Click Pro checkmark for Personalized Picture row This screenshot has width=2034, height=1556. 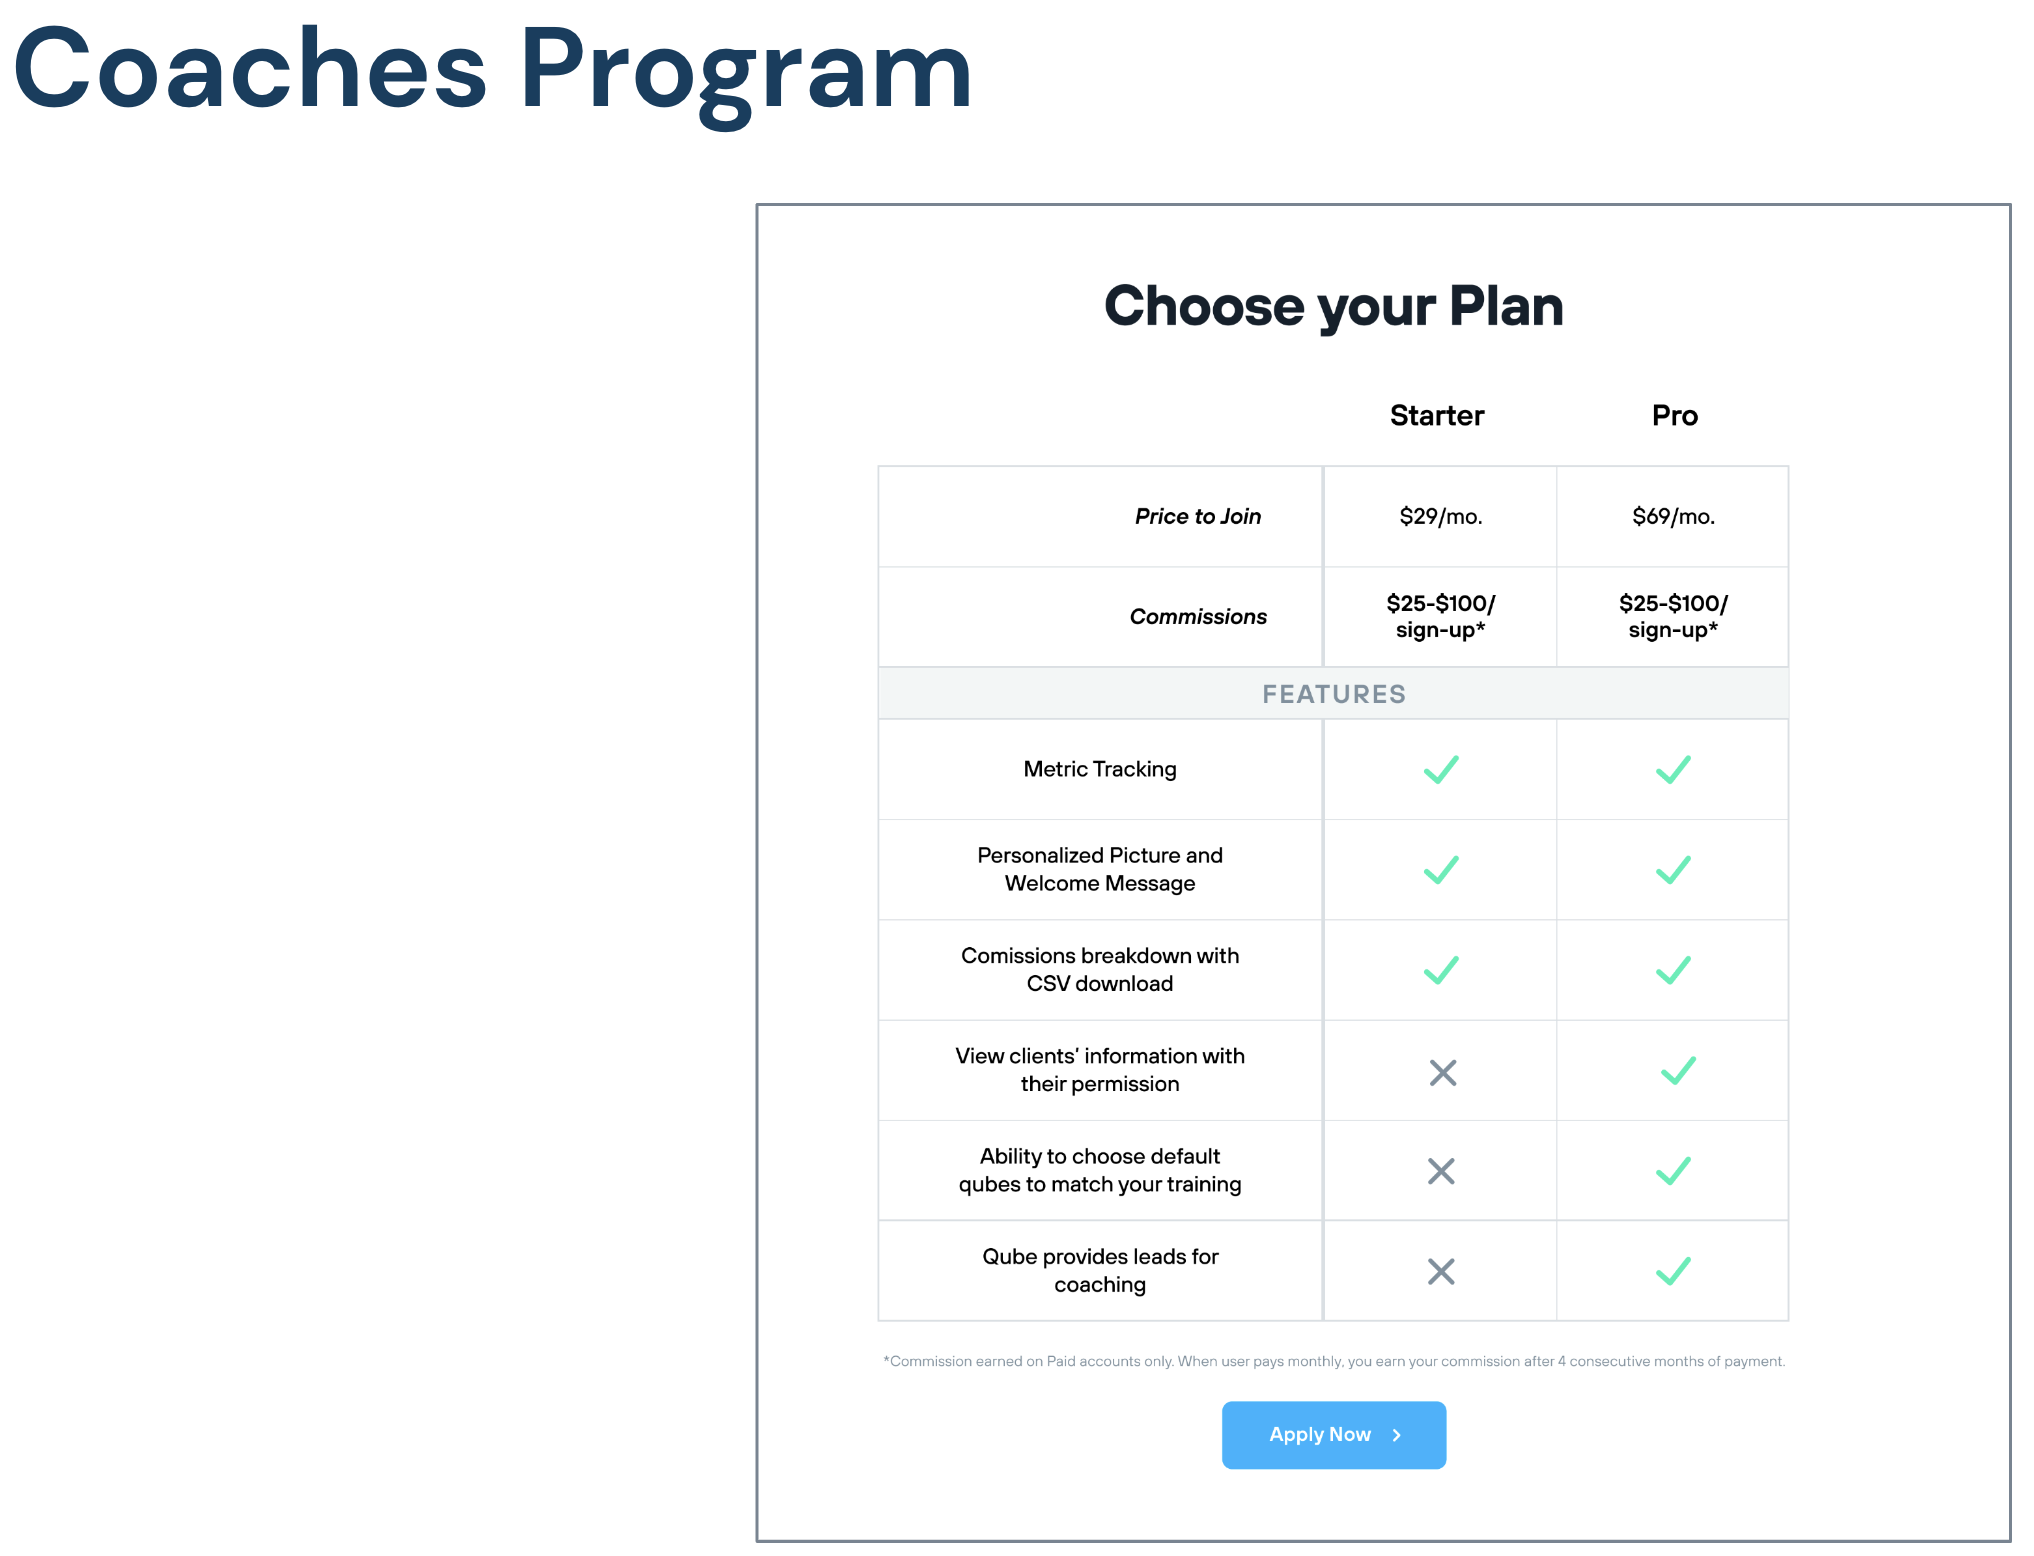coord(1673,869)
